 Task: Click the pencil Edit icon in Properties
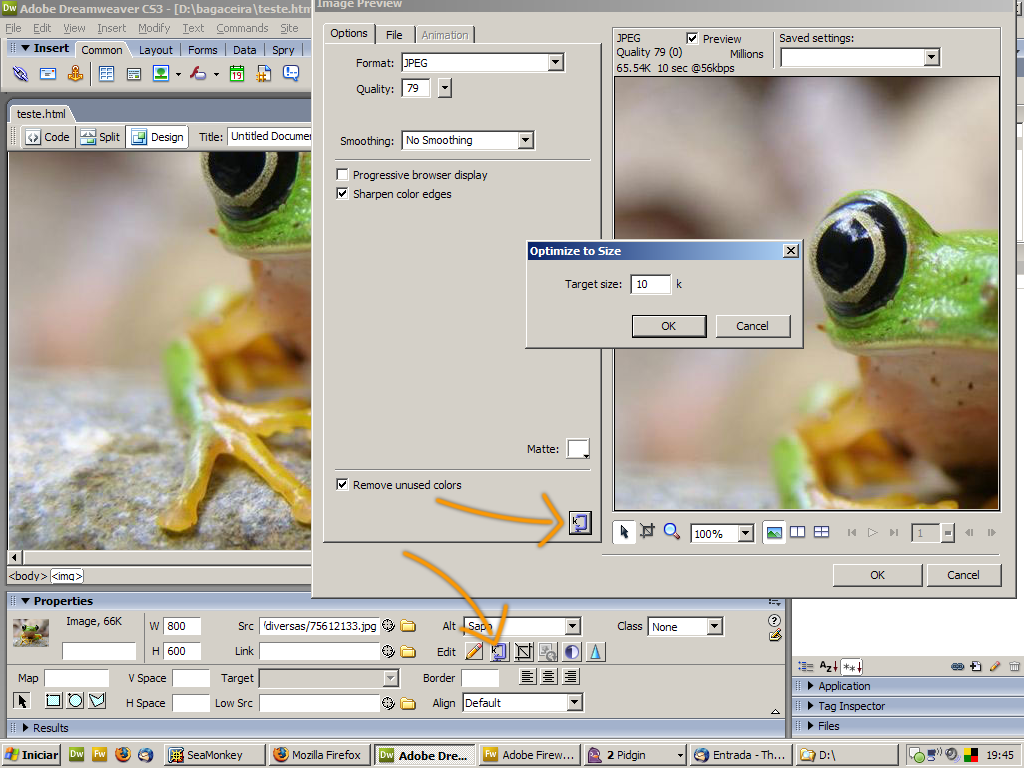click(475, 651)
